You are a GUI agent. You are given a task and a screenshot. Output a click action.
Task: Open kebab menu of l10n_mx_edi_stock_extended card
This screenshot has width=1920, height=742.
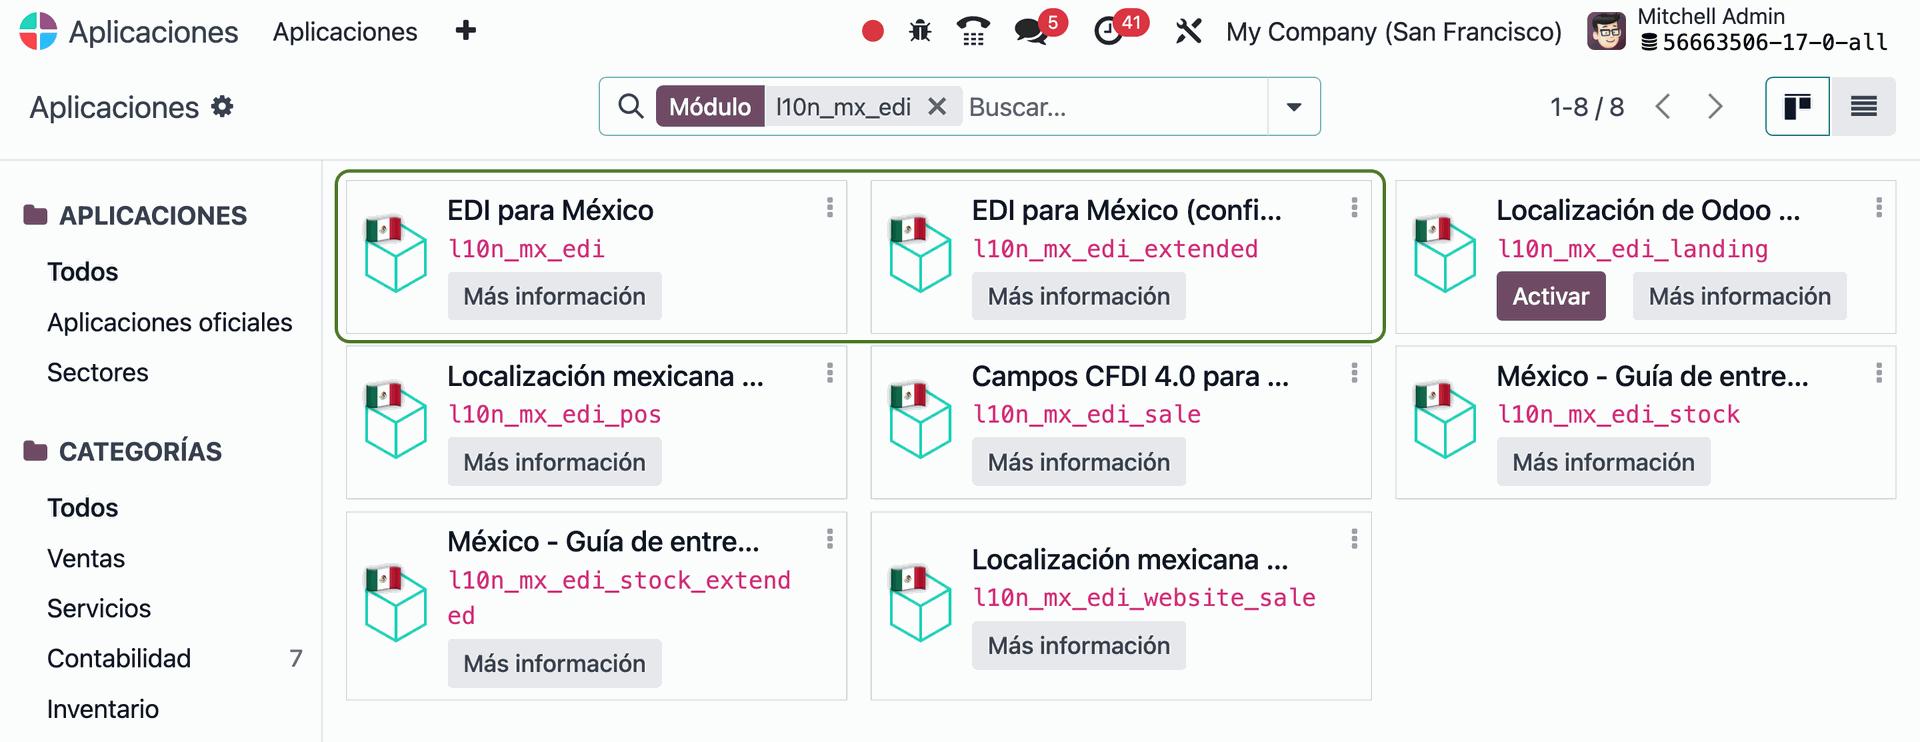[830, 539]
